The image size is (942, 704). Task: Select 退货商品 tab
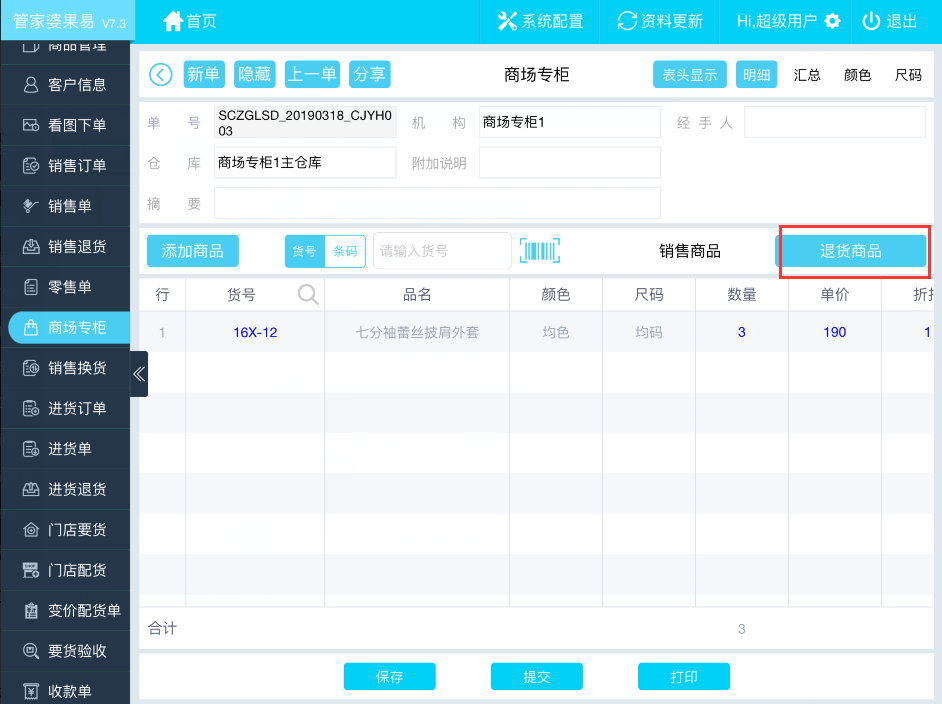(x=851, y=250)
